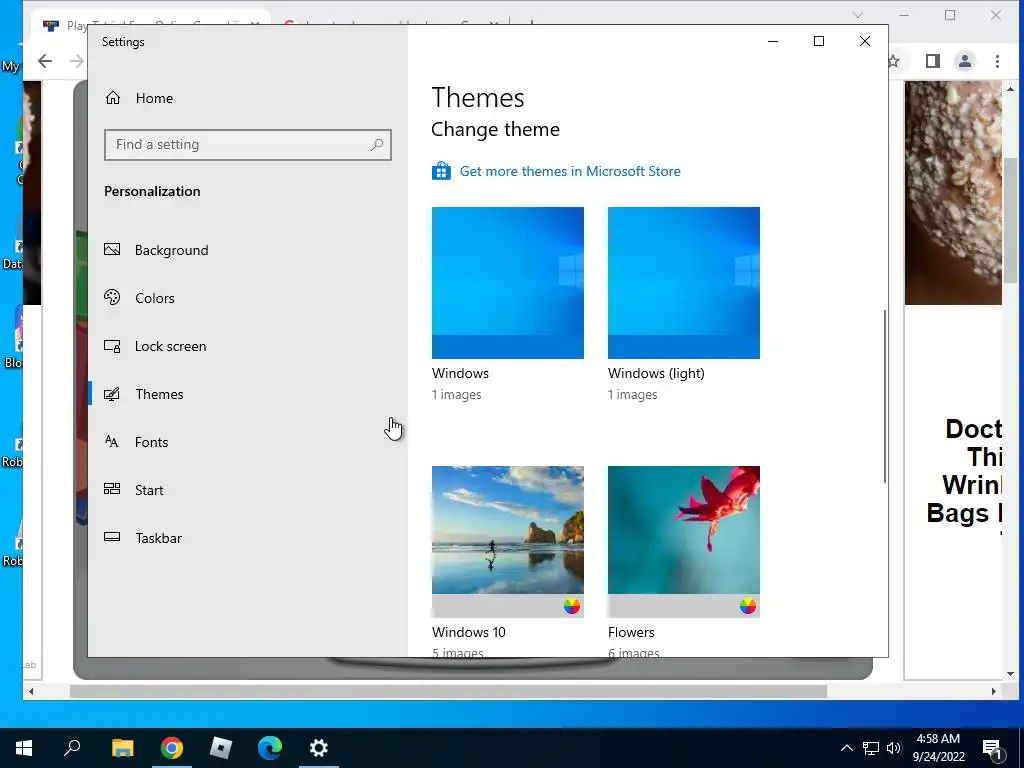Image resolution: width=1024 pixels, height=768 pixels.
Task: Click the Lock screen icon in sidebar
Action: (112, 346)
